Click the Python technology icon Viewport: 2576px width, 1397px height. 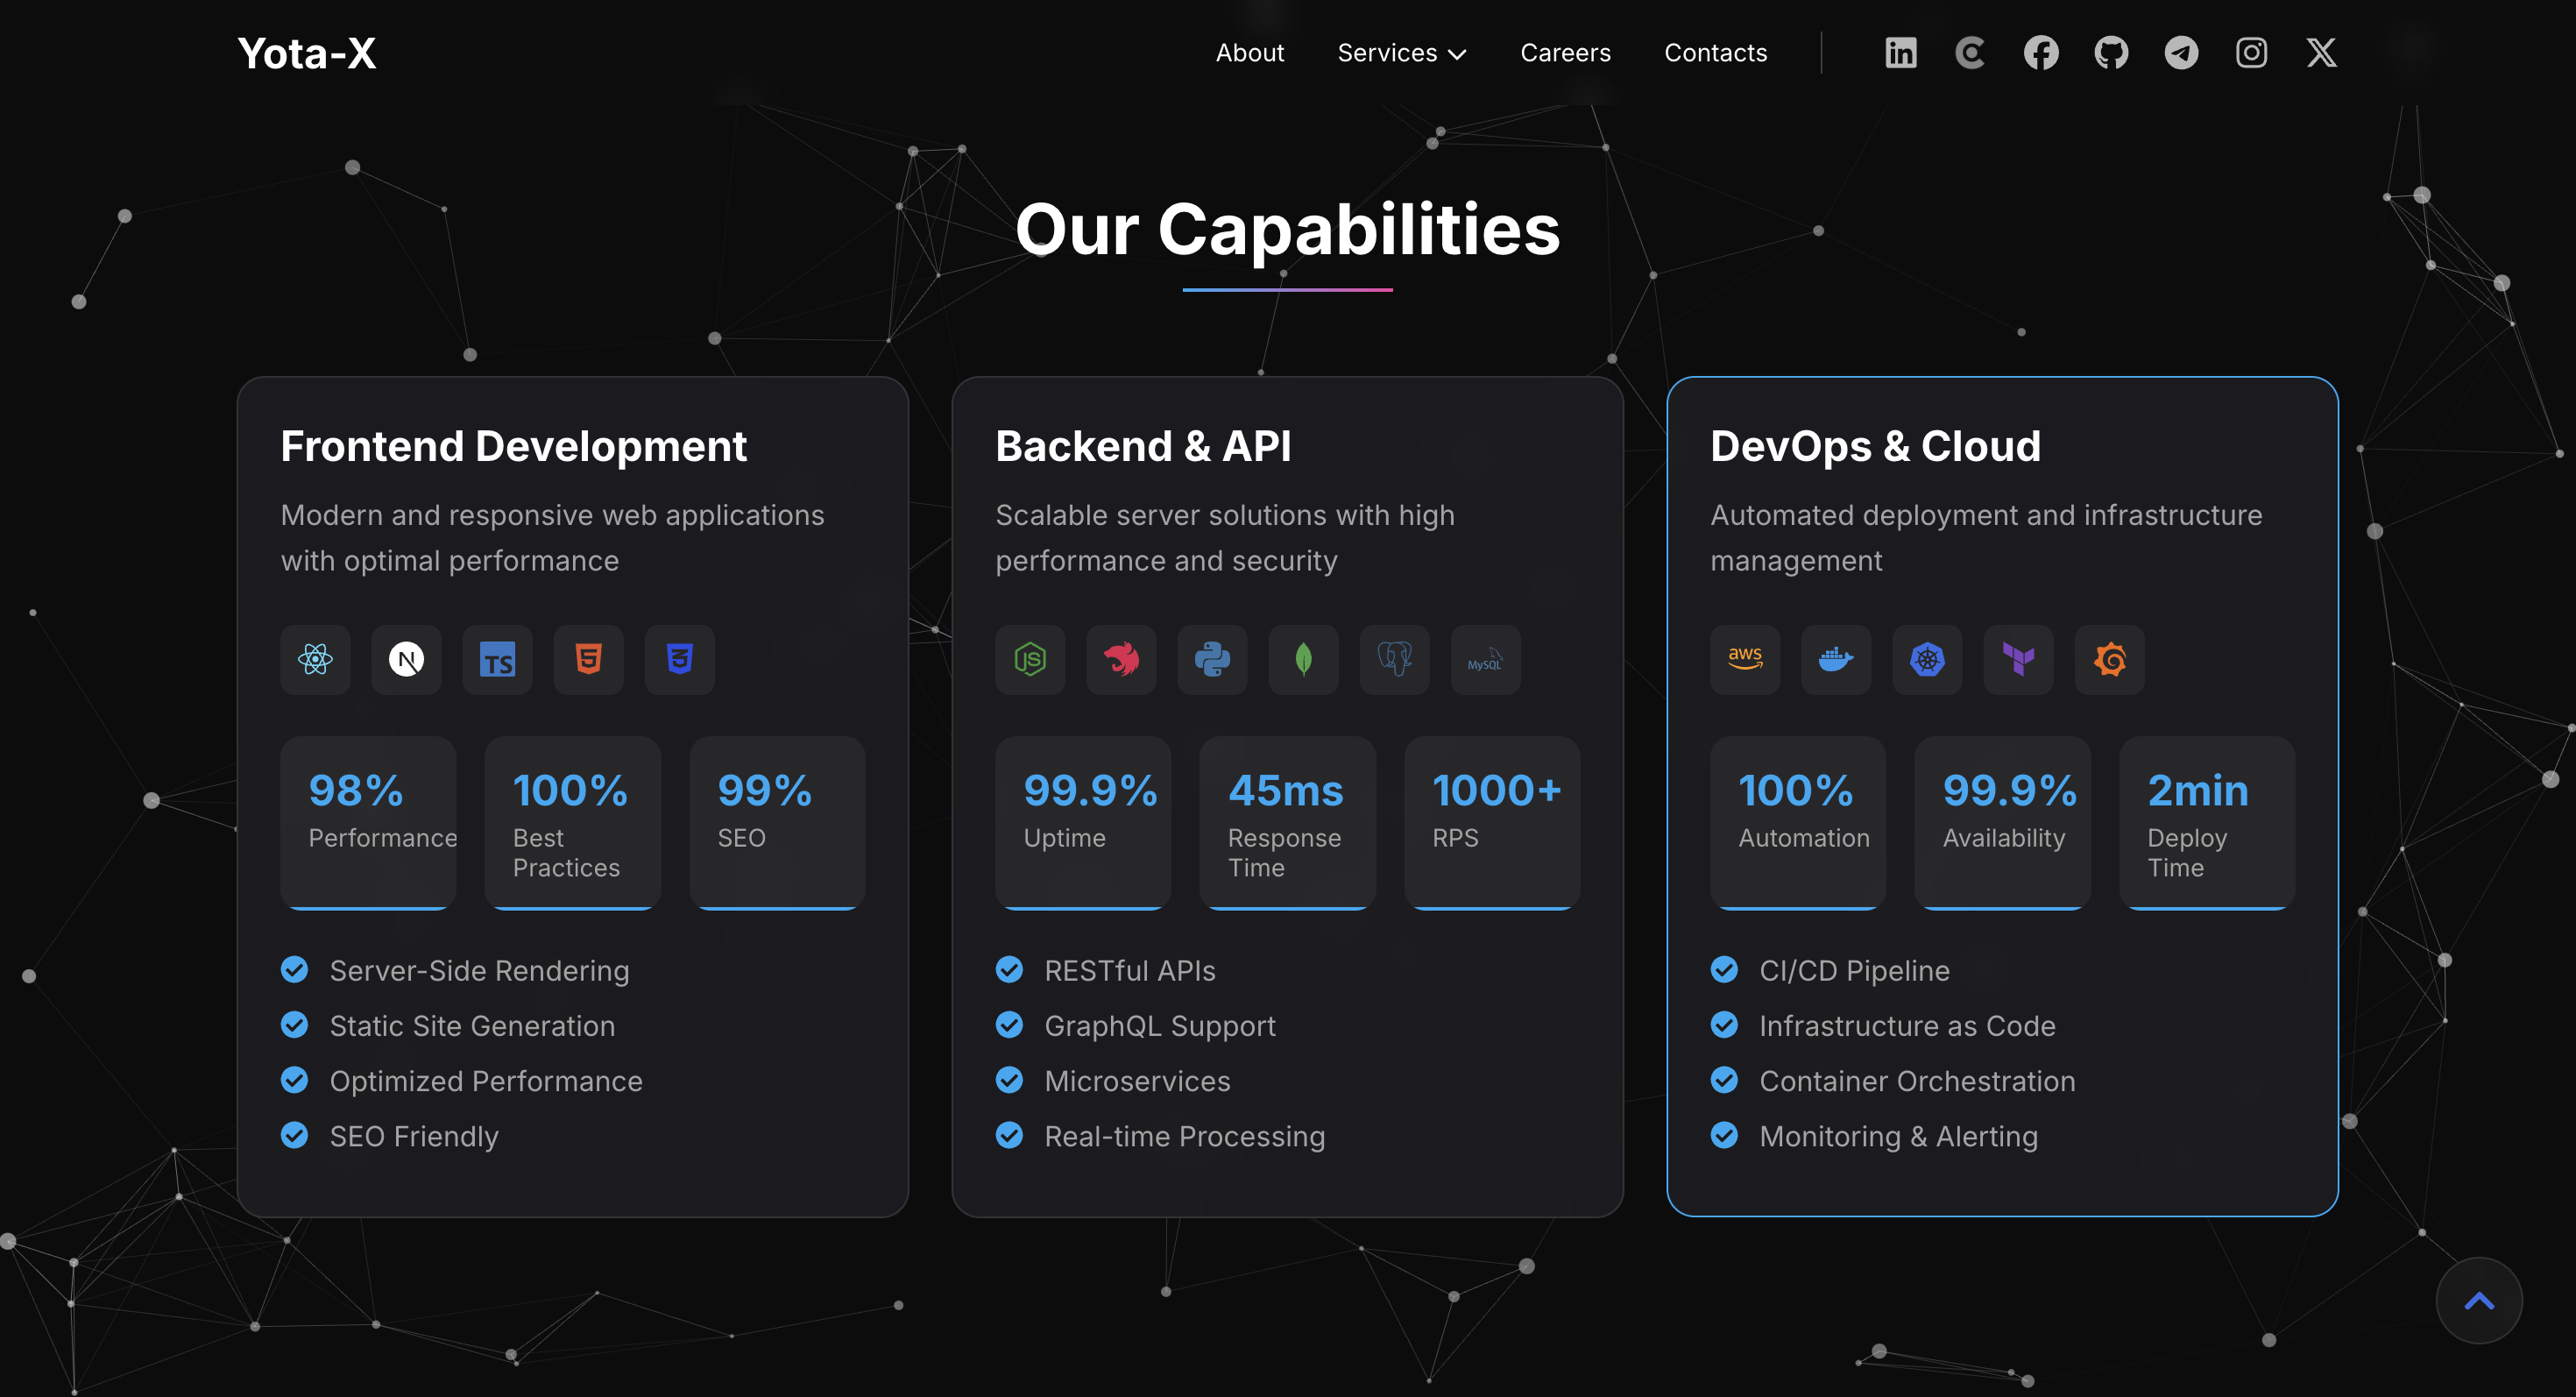pyautogui.click(x=1212, y=660)
